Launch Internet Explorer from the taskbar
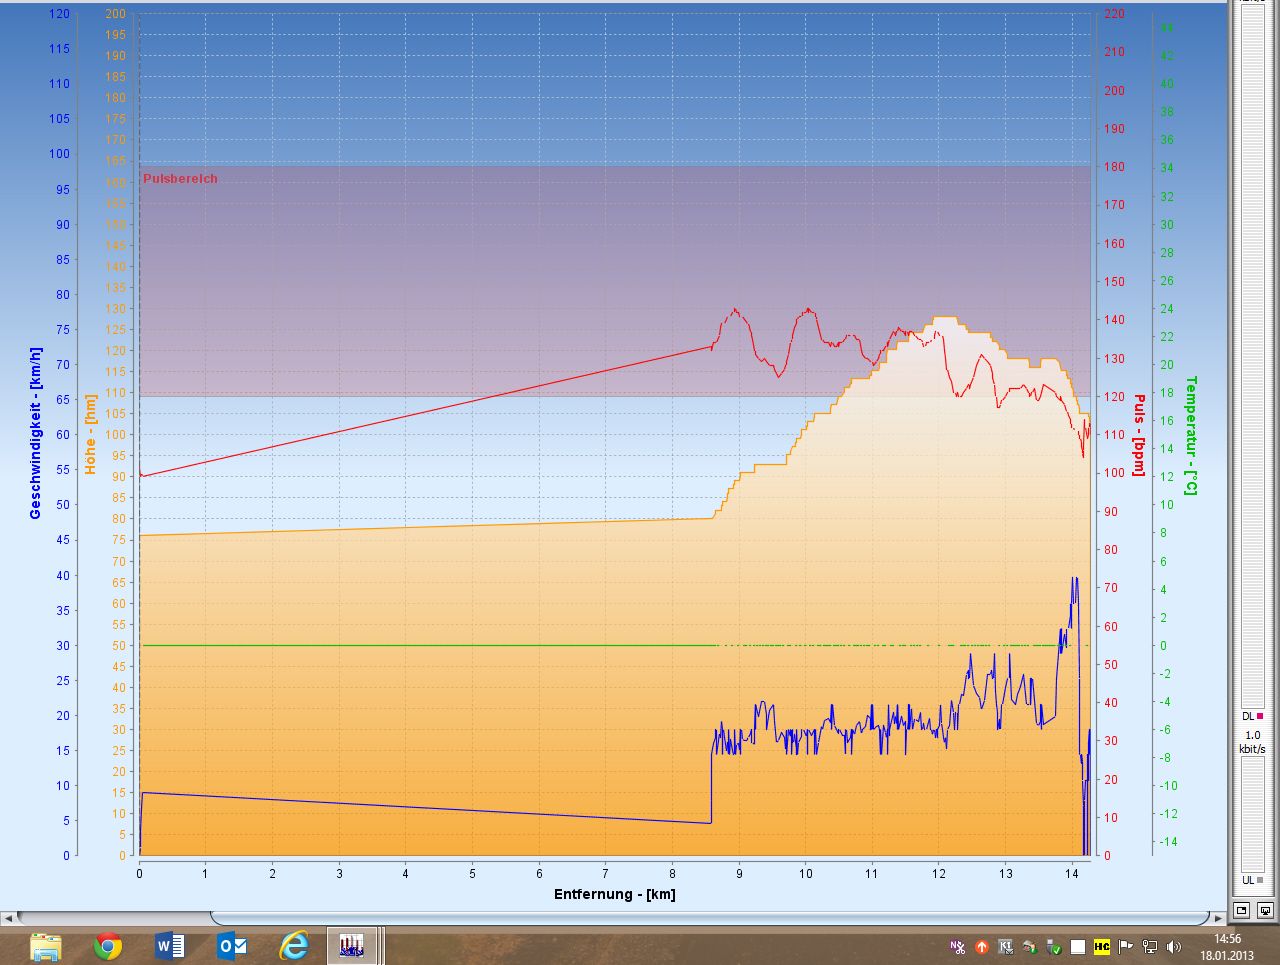Viewport: 1280px width, 965px height. [x=293, y=945]
